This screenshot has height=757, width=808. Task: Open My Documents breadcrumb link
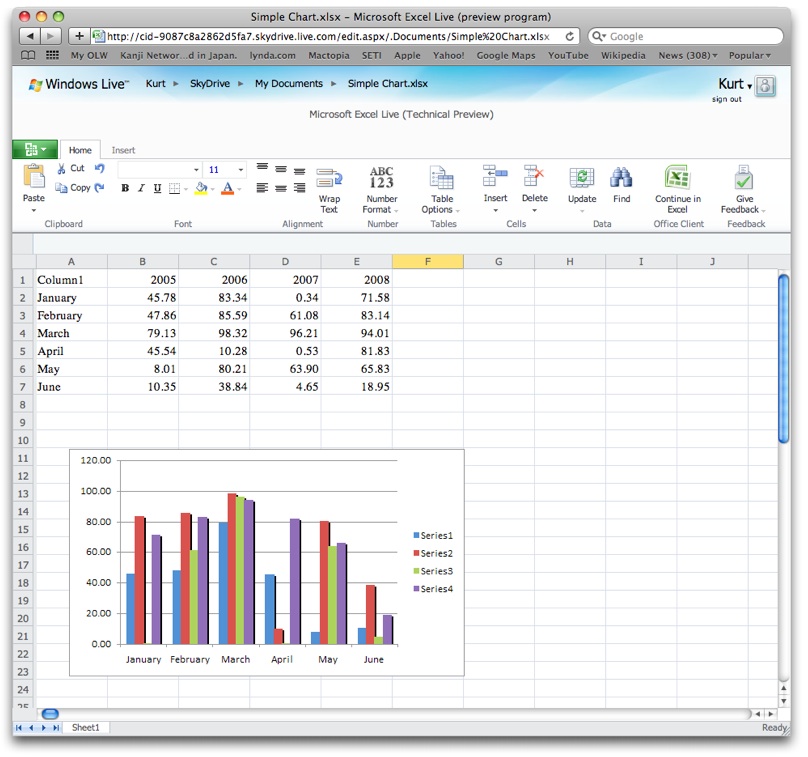coord(289,83)
